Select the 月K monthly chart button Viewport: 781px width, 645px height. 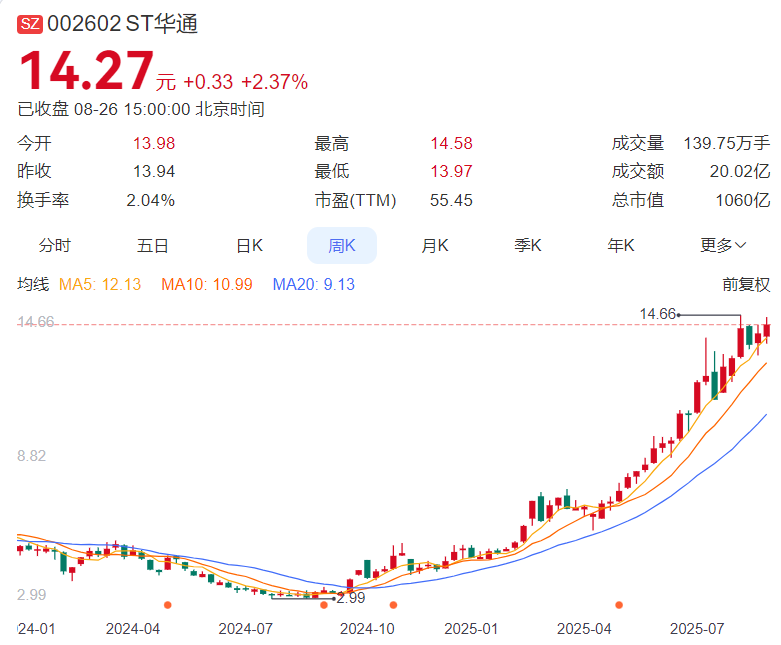coord(435,245)
